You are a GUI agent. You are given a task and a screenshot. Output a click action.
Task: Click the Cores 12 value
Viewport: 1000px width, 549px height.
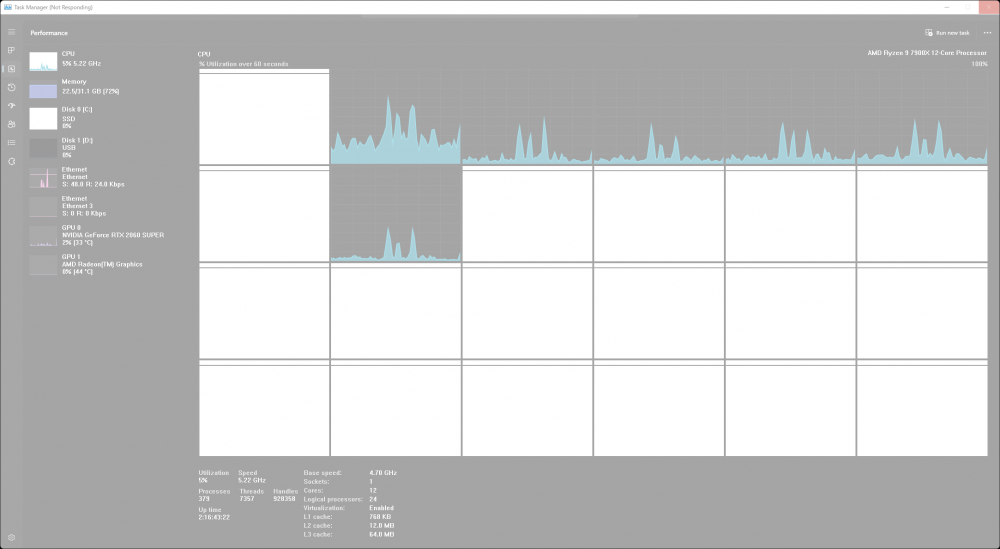[372, 490]
